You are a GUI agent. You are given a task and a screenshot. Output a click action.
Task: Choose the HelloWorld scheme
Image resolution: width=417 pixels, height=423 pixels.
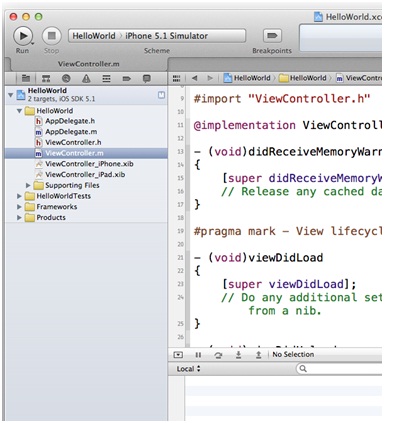coord(94,36)
